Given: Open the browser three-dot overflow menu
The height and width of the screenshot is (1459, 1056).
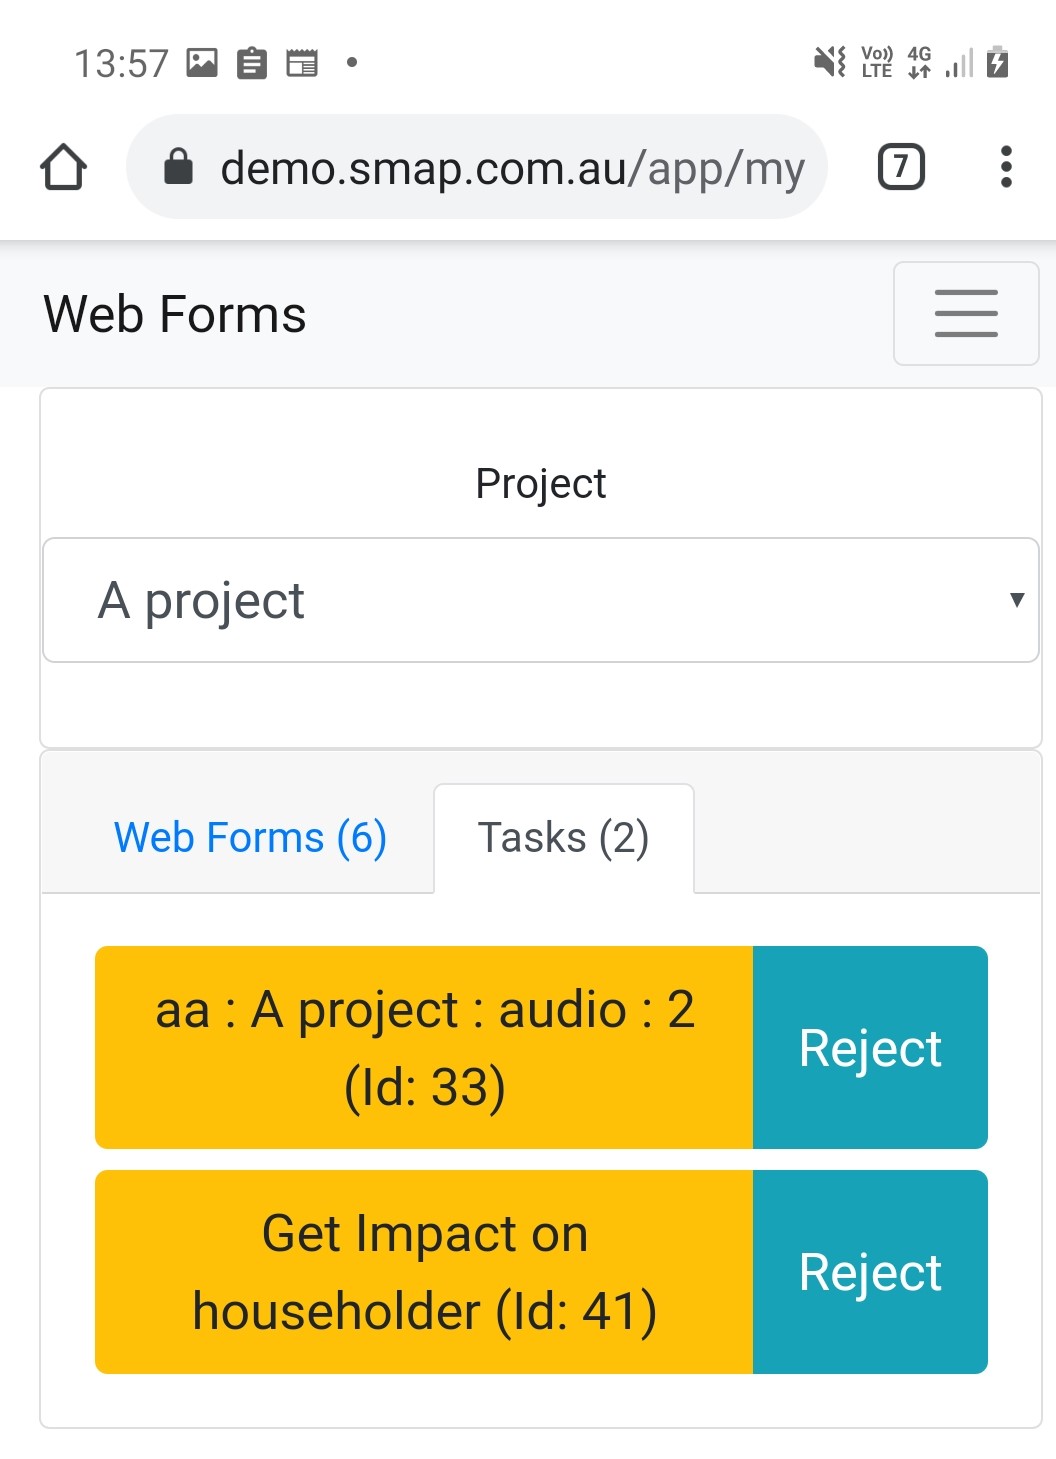Looking at the screenshot, I should [1005, 167].
